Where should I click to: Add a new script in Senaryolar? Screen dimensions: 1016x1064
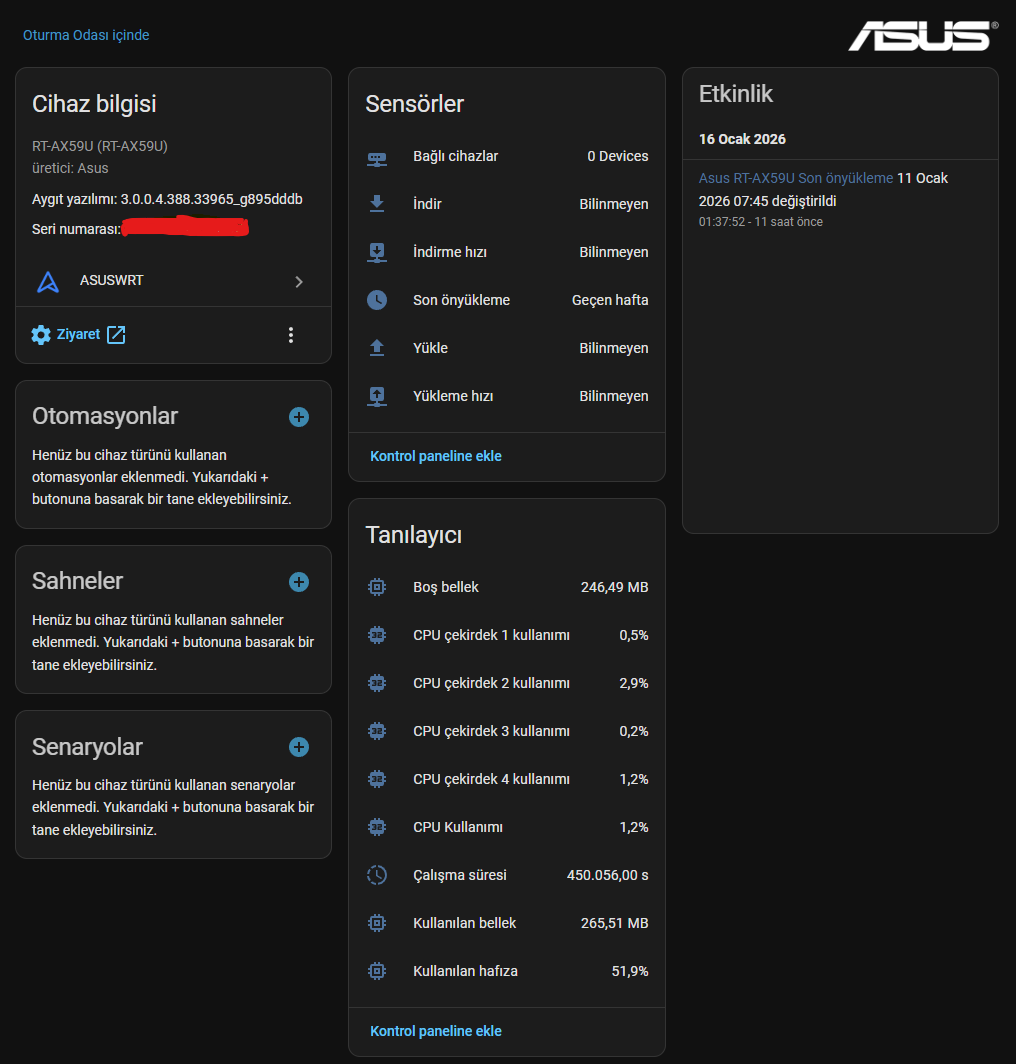click(x=299, y=747)
